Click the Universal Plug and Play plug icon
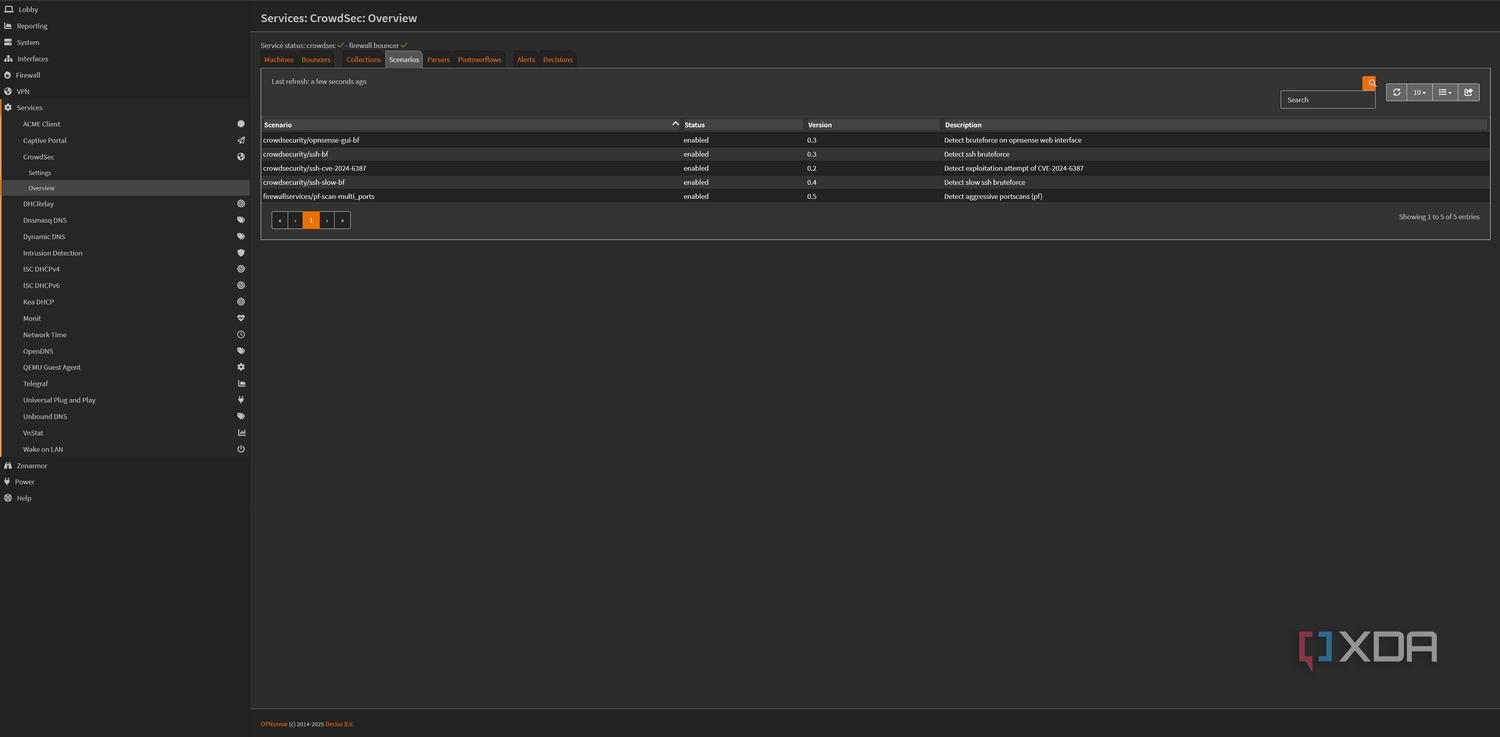1500x737 pixels. [x=241, y=400]
